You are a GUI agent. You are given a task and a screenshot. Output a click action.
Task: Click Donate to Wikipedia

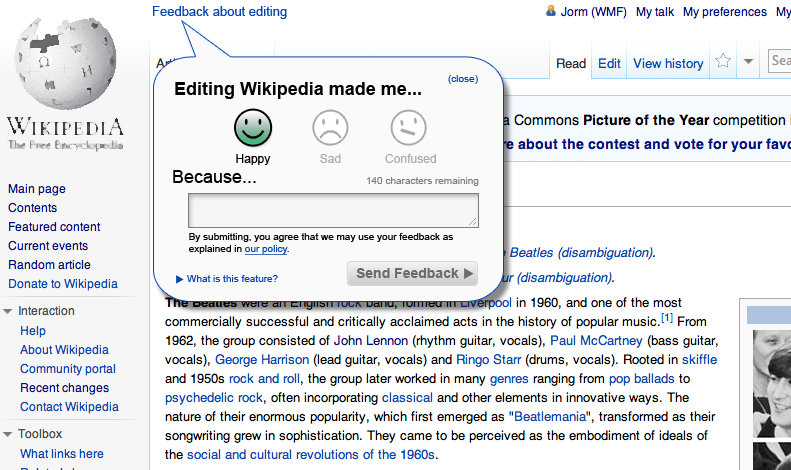(63, 284)
